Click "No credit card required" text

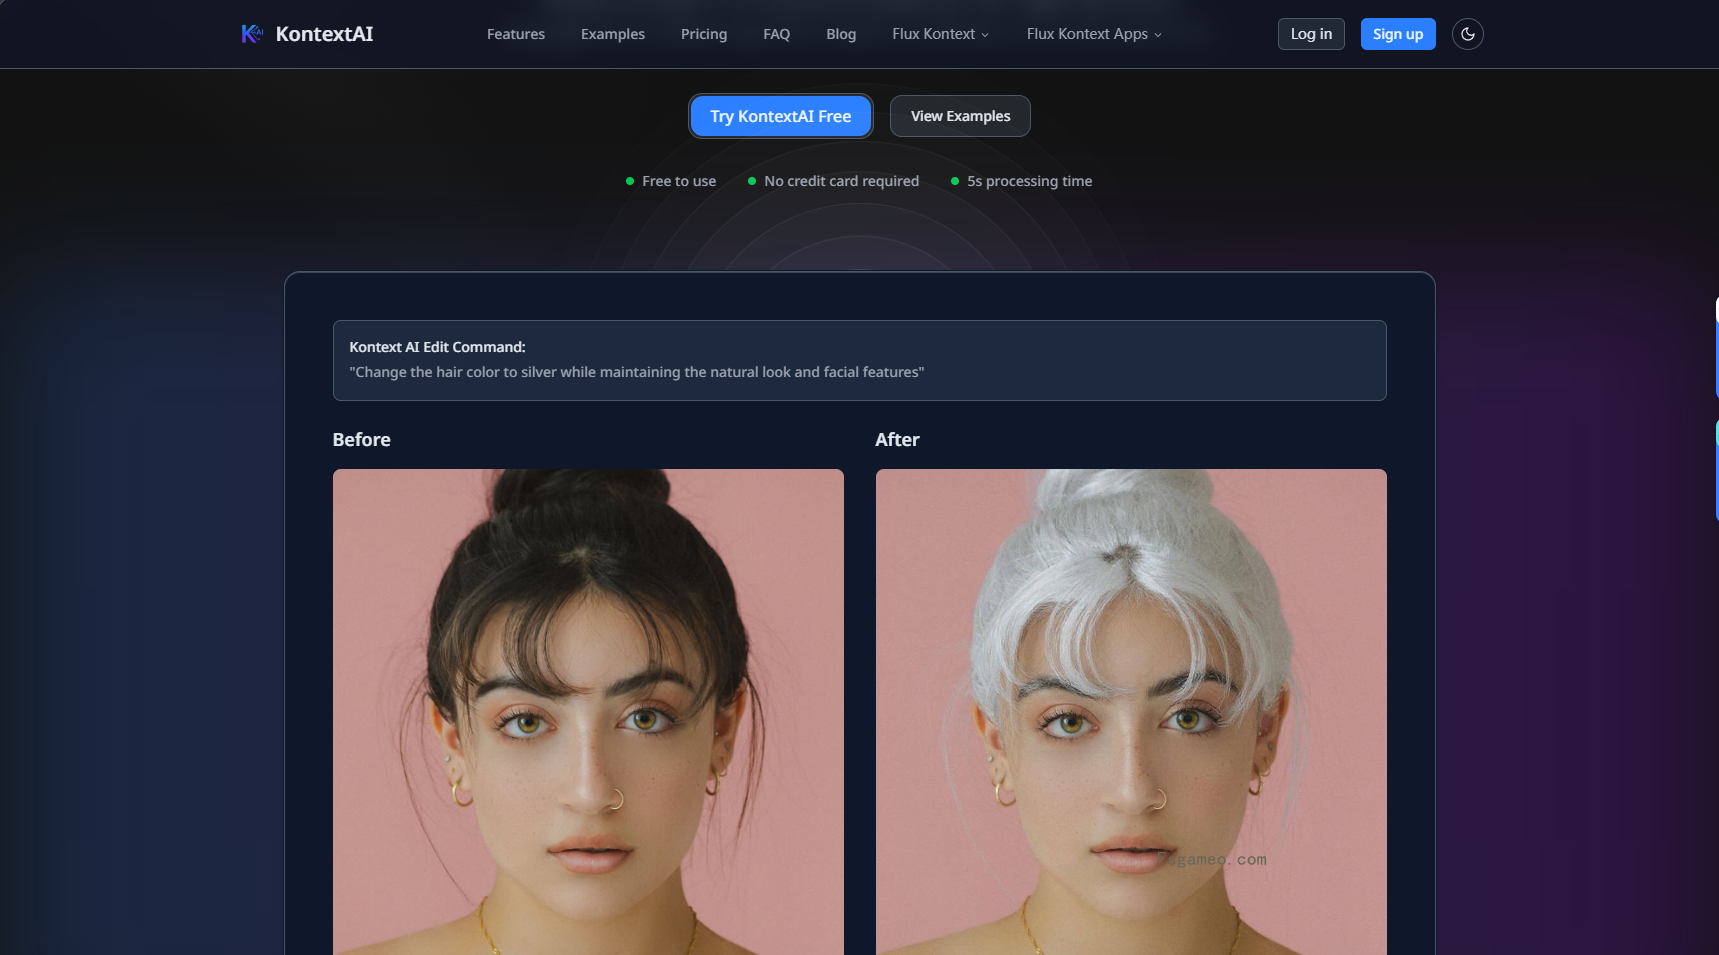pos(841,181)
